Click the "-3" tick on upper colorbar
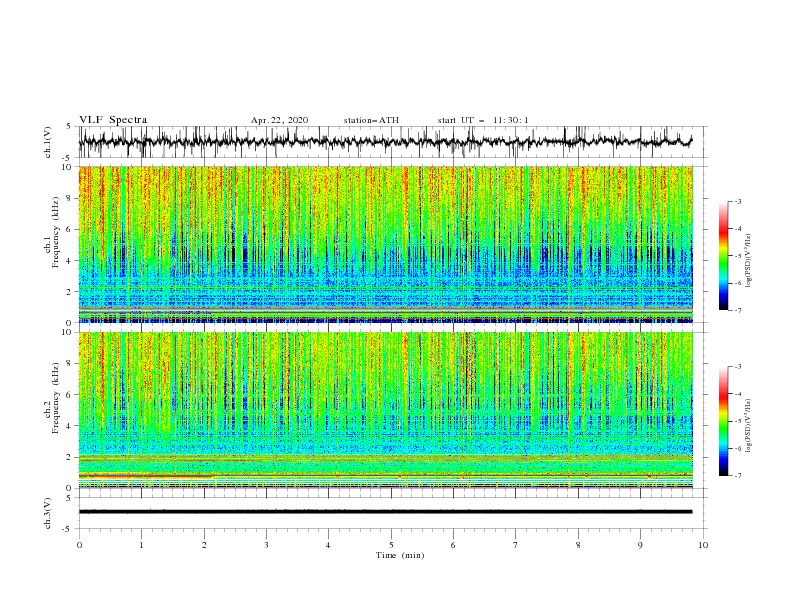Image resolution: width=792 pixels, height=612 pixels. click(x=737, y=201)
